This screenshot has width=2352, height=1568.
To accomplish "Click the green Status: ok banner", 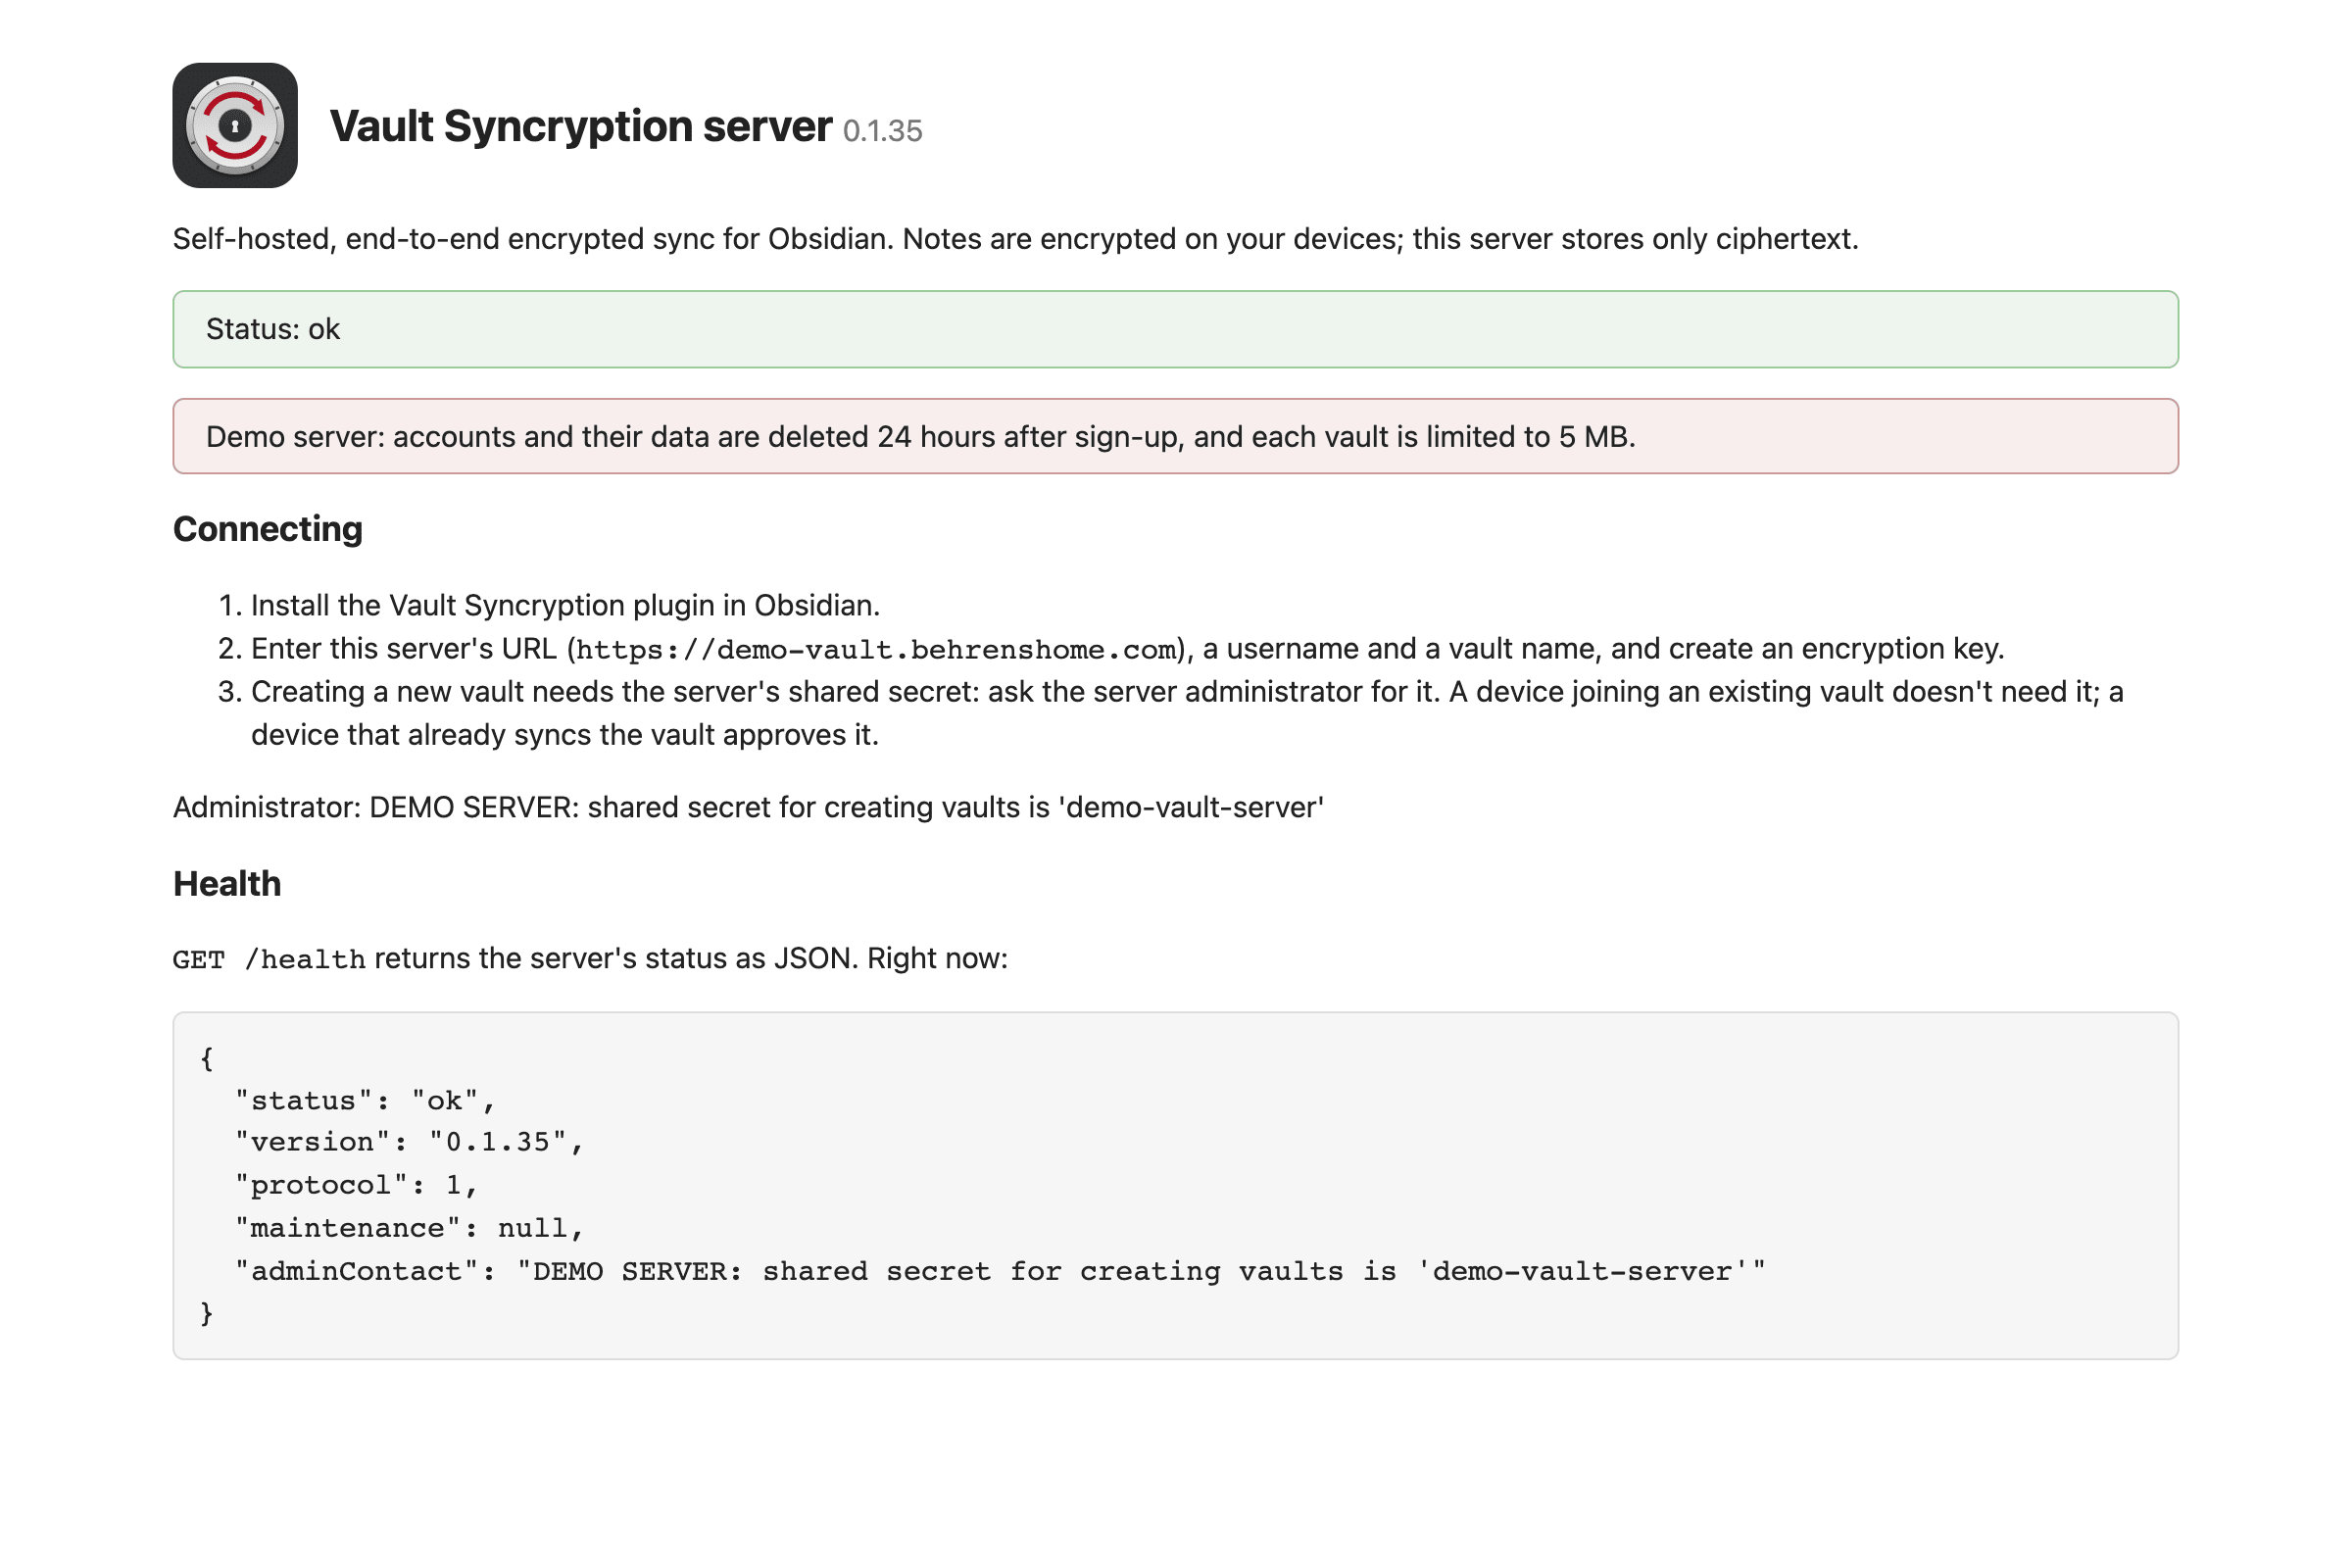I will pyautogui.click(x=1176, y=329).
